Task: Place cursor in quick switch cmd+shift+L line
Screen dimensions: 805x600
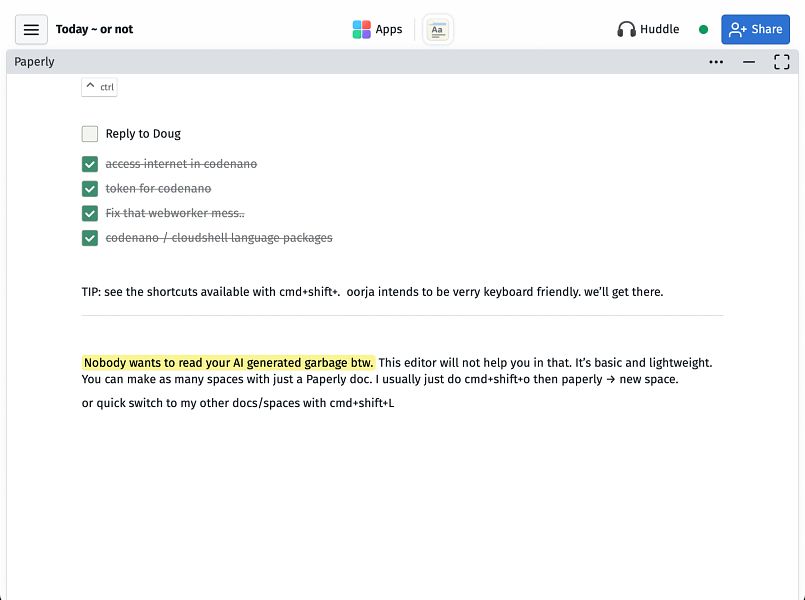Action: coord(238,403)
